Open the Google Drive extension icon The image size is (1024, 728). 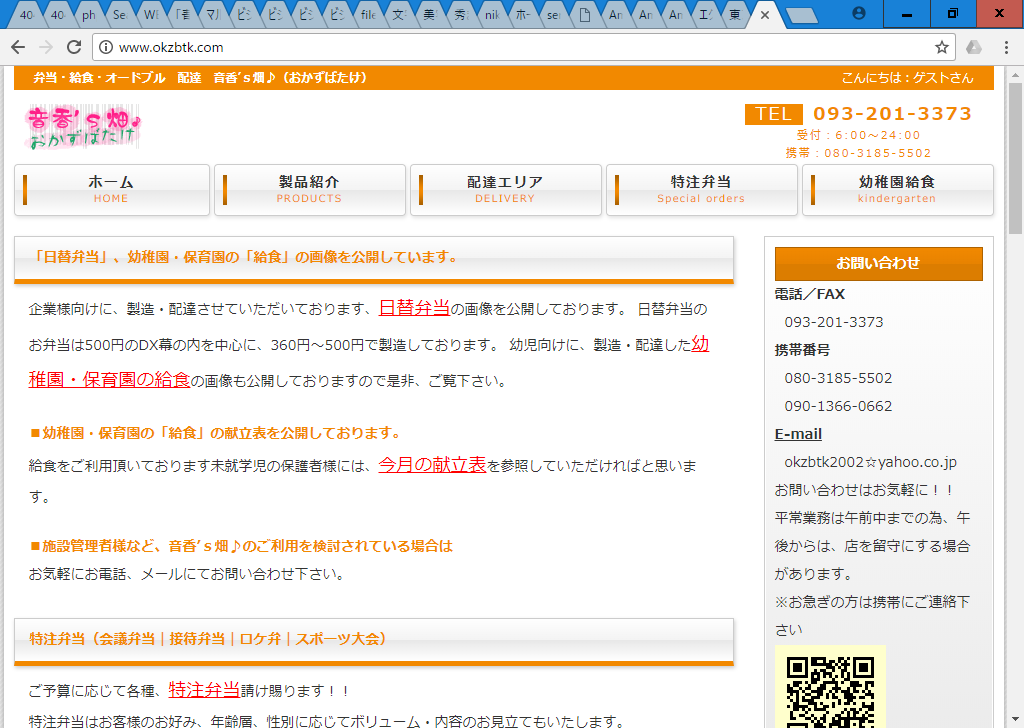point(974,47)
